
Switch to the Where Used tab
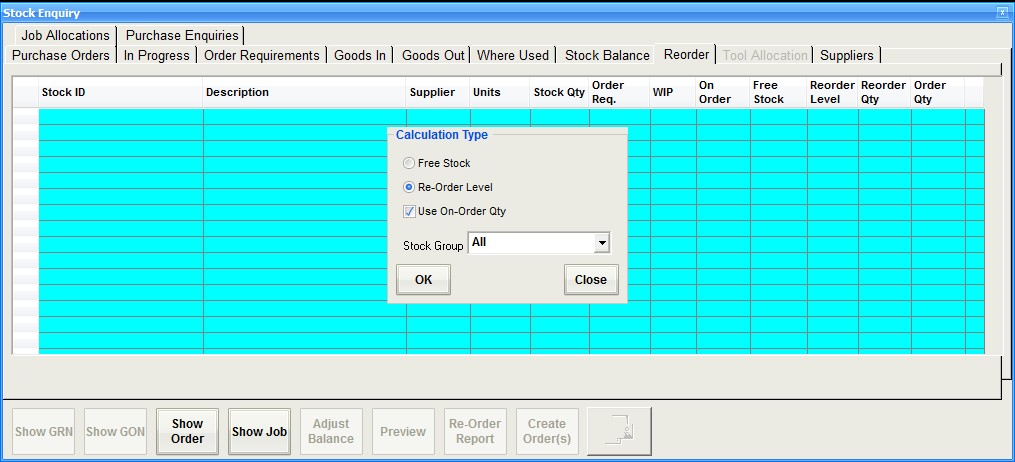[513, 55]
